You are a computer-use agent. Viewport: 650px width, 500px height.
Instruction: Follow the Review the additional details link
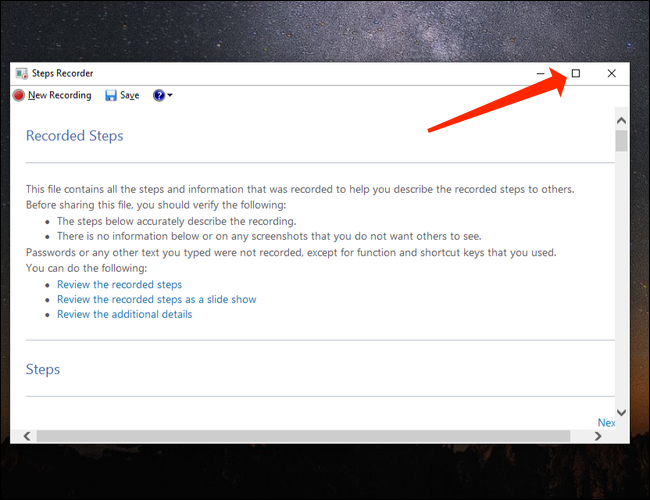[x=124, y=314]
